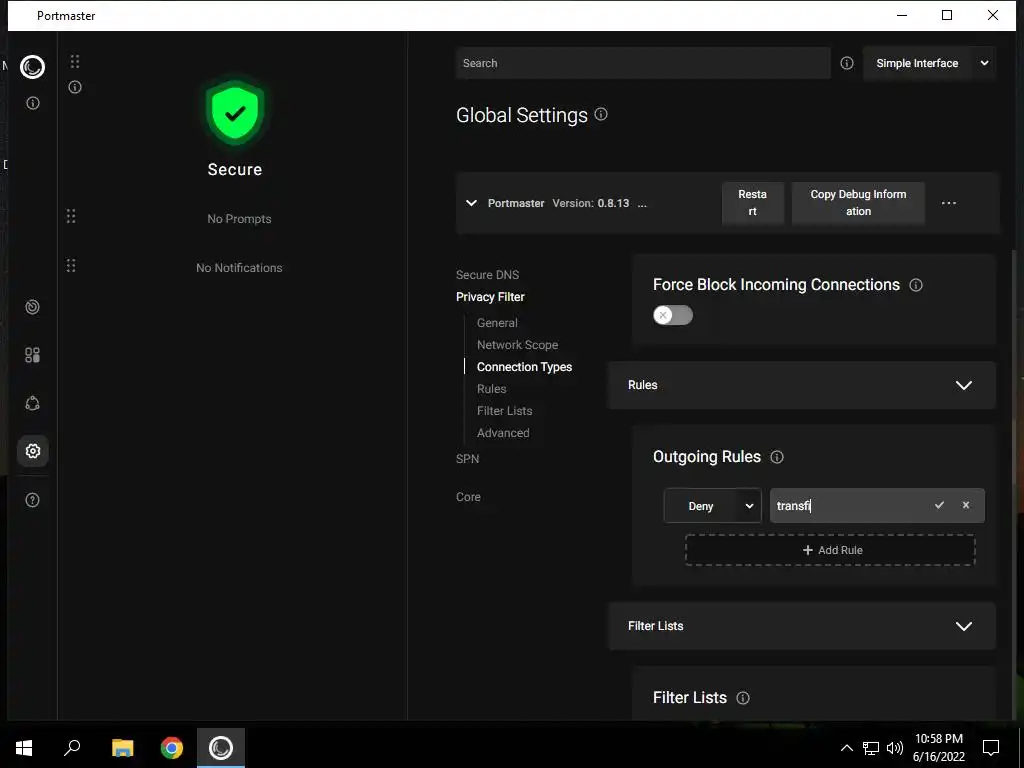Cancel the rule with the X icon
The image size is (1024, 768).
point(966,505)
